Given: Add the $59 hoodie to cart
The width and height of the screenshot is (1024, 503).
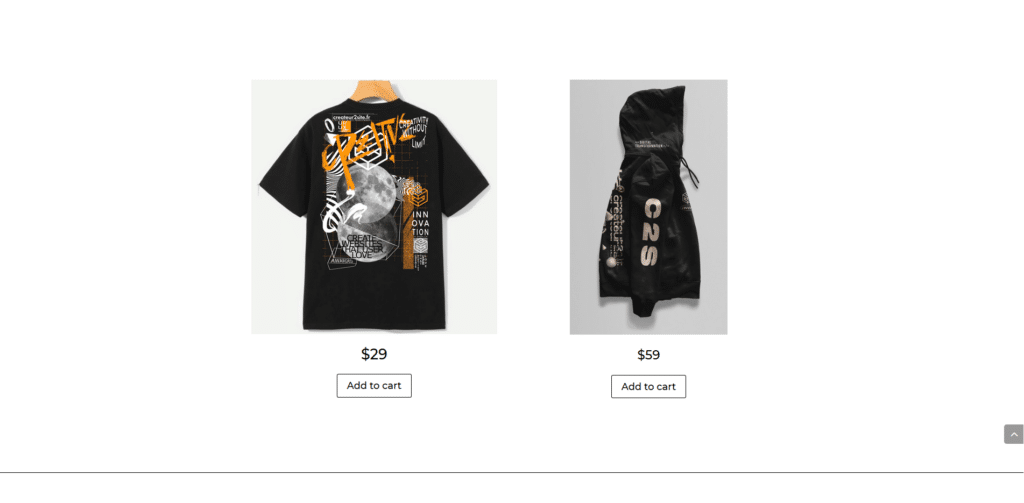Looking at the screenshot, I should pos(648,387).
